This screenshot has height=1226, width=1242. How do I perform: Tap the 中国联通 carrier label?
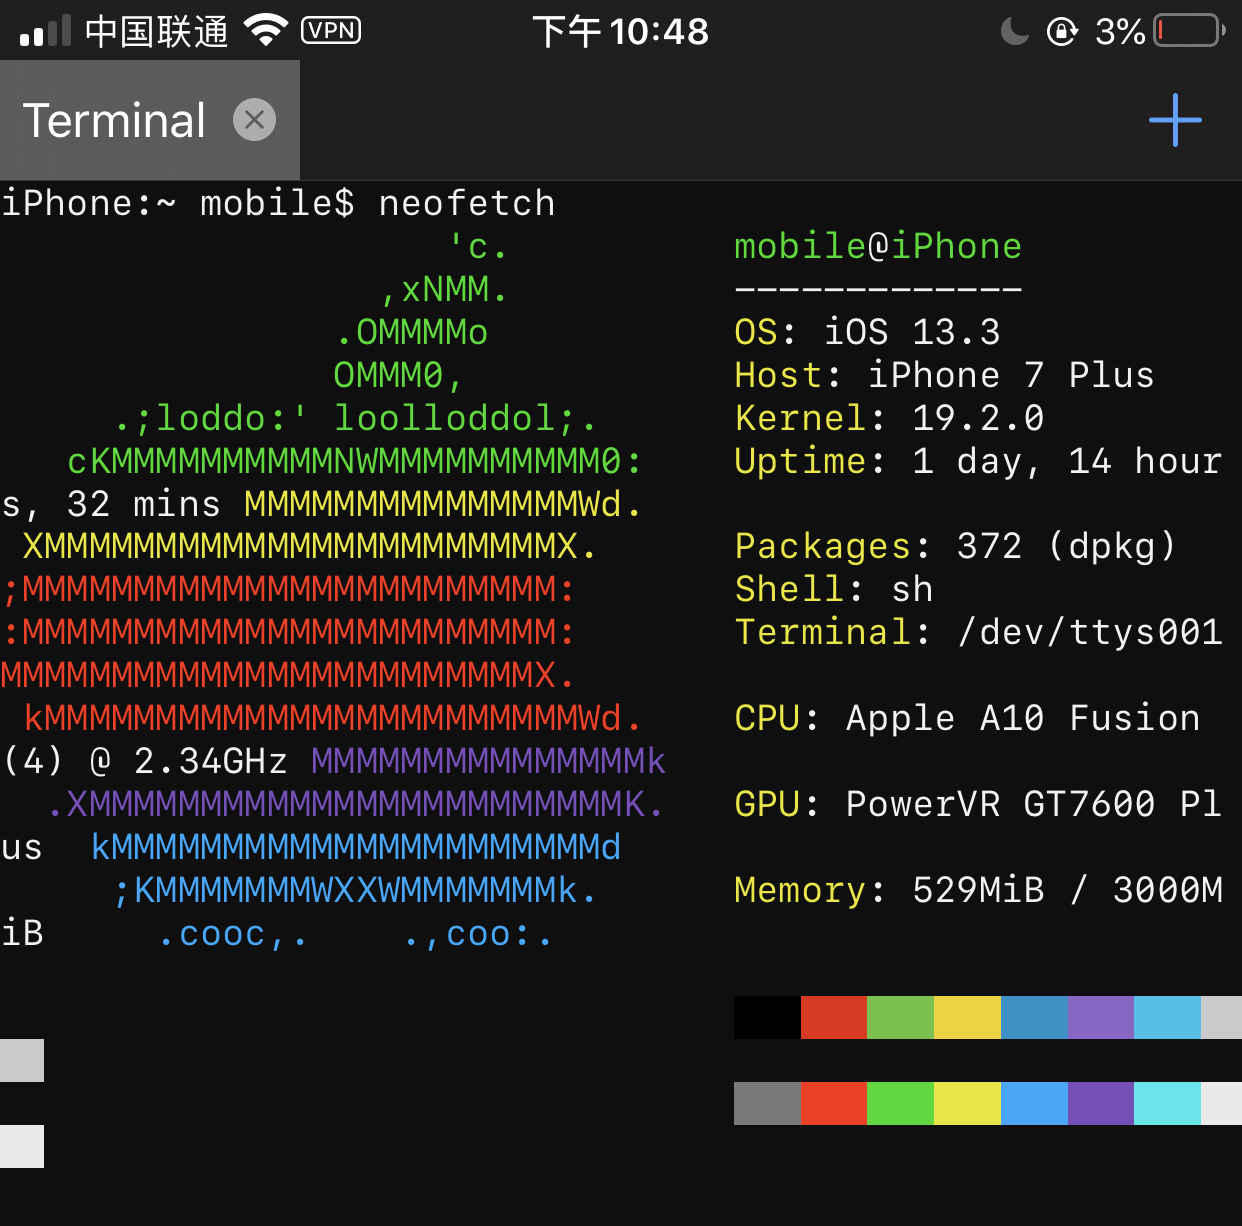157,32
